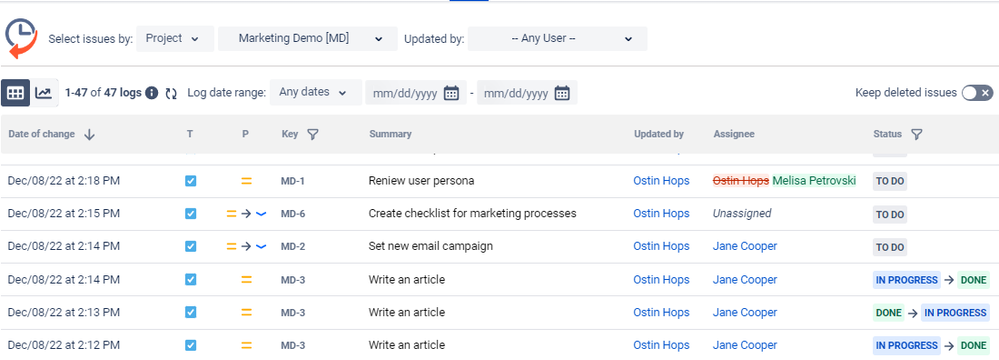
Task: Click priority change icons in MD-2 row
Action: (247, 247)
